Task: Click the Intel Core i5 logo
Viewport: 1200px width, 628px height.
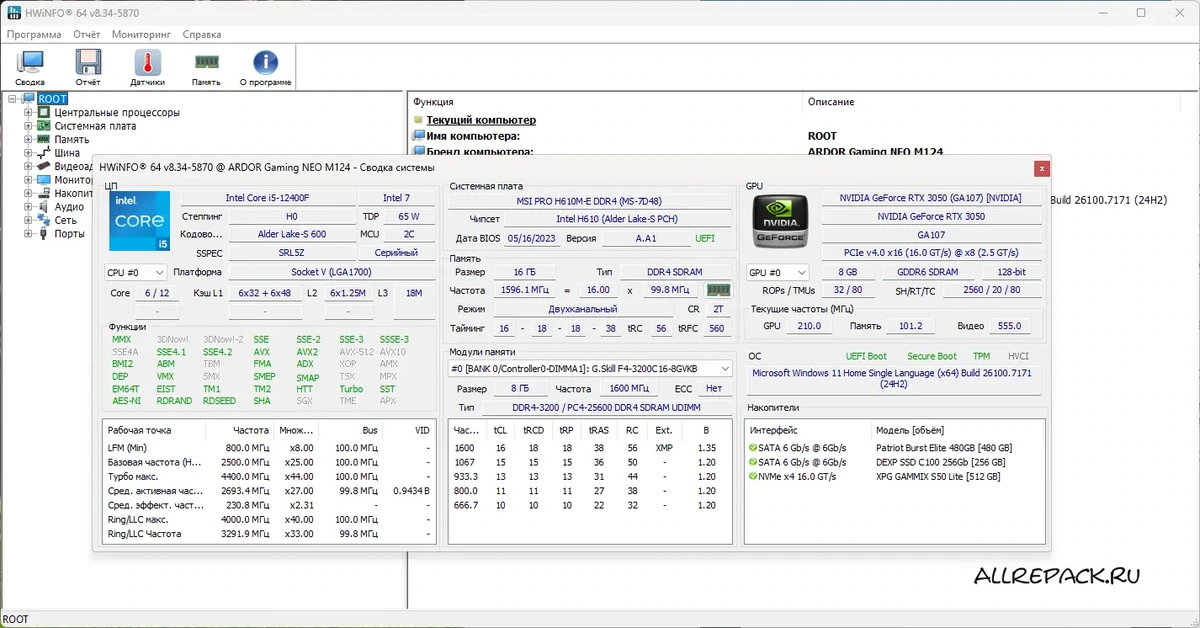Action: click(x=138, y=222)
